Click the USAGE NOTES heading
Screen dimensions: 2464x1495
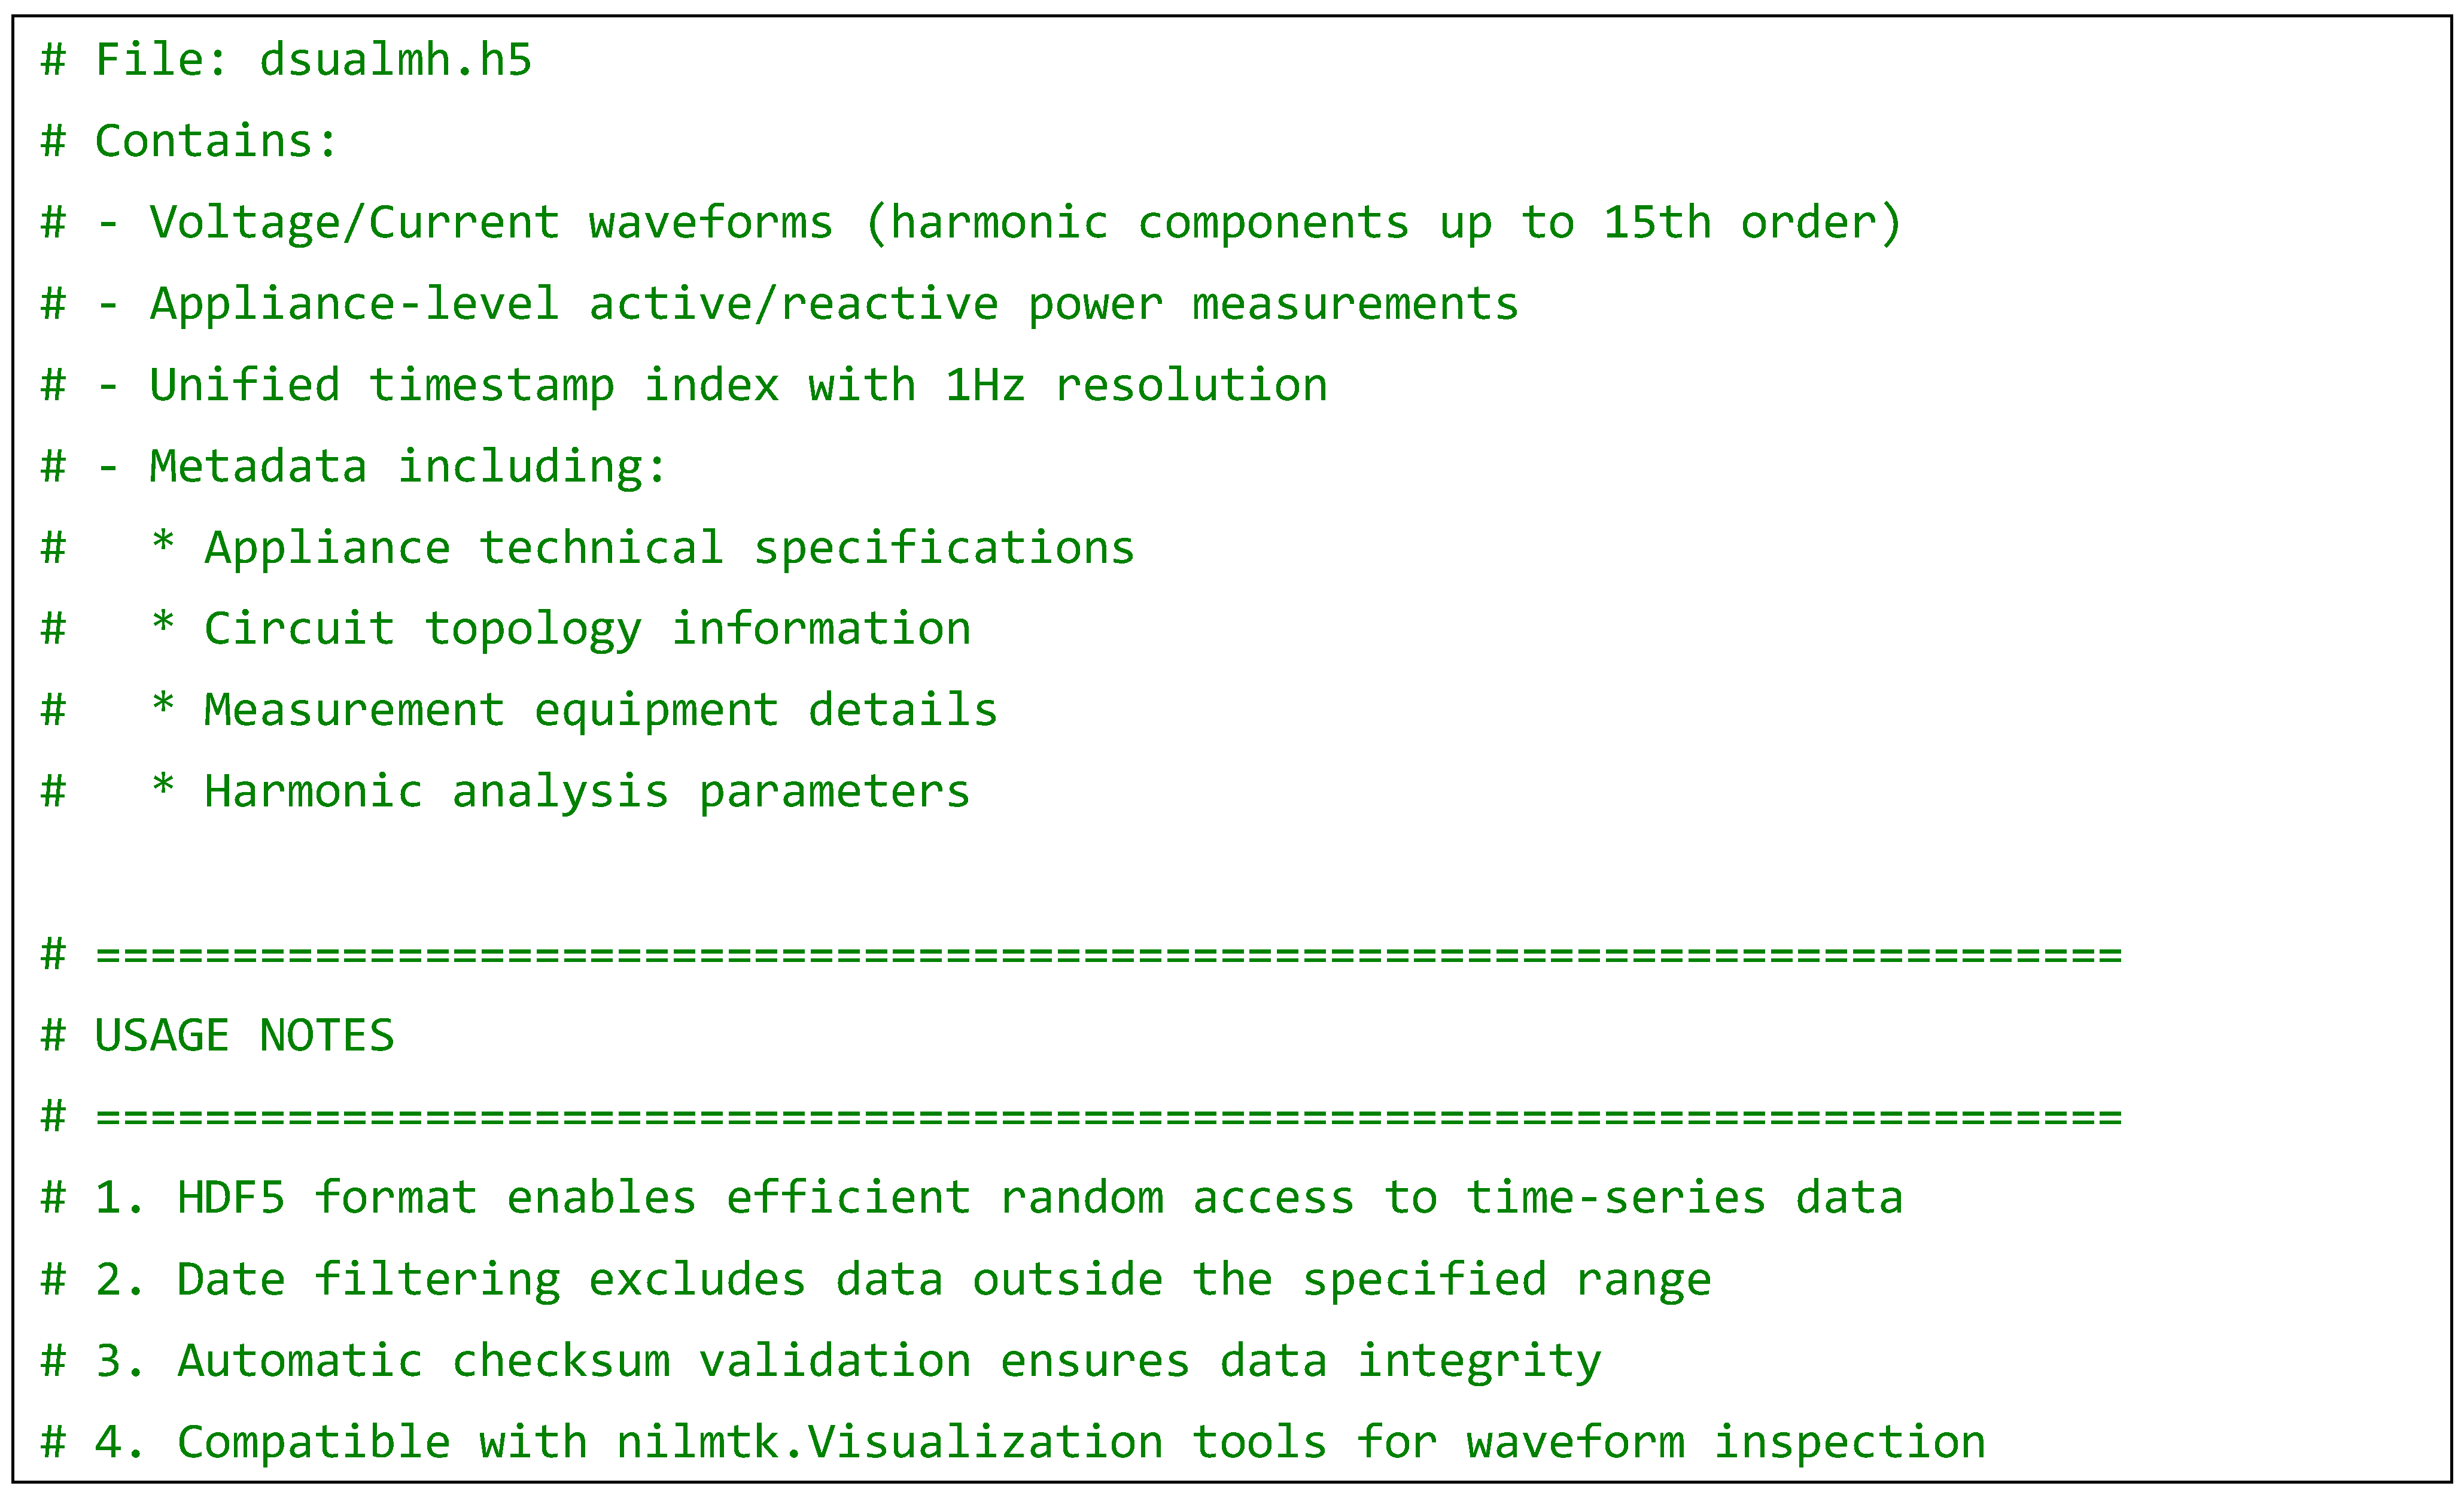coord(244,1036)
